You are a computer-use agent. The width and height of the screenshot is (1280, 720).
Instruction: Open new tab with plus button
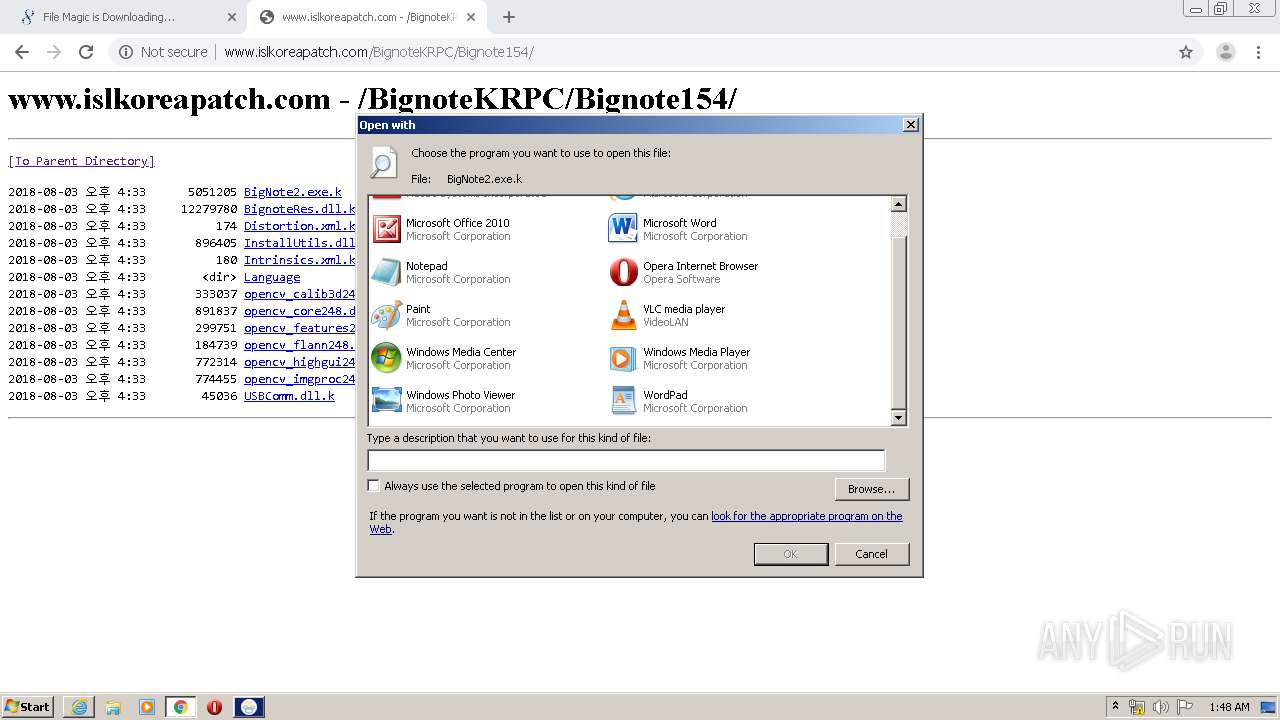509,17
